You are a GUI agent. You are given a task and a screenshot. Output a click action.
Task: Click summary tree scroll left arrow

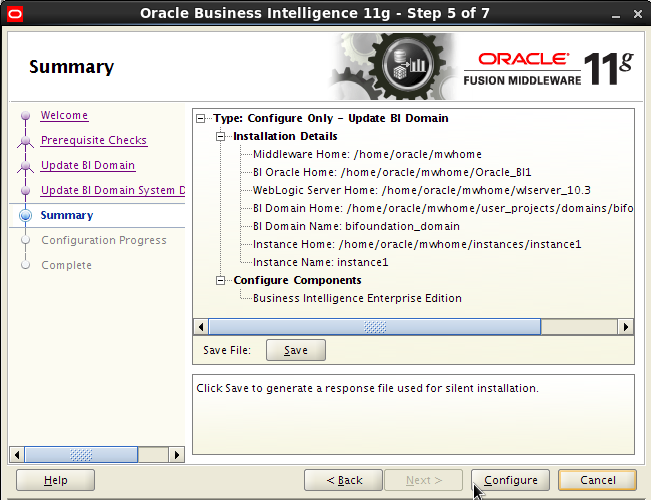(x=201, y=327)
